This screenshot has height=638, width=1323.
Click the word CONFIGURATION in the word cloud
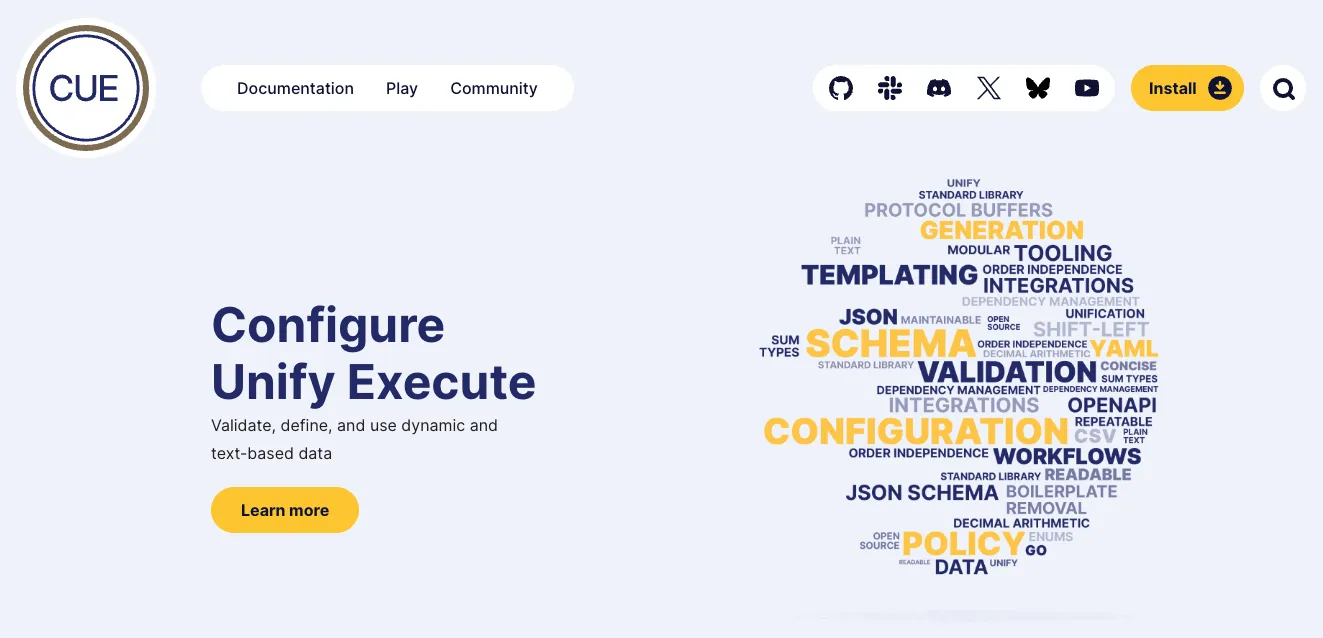[x=916, y=431]
